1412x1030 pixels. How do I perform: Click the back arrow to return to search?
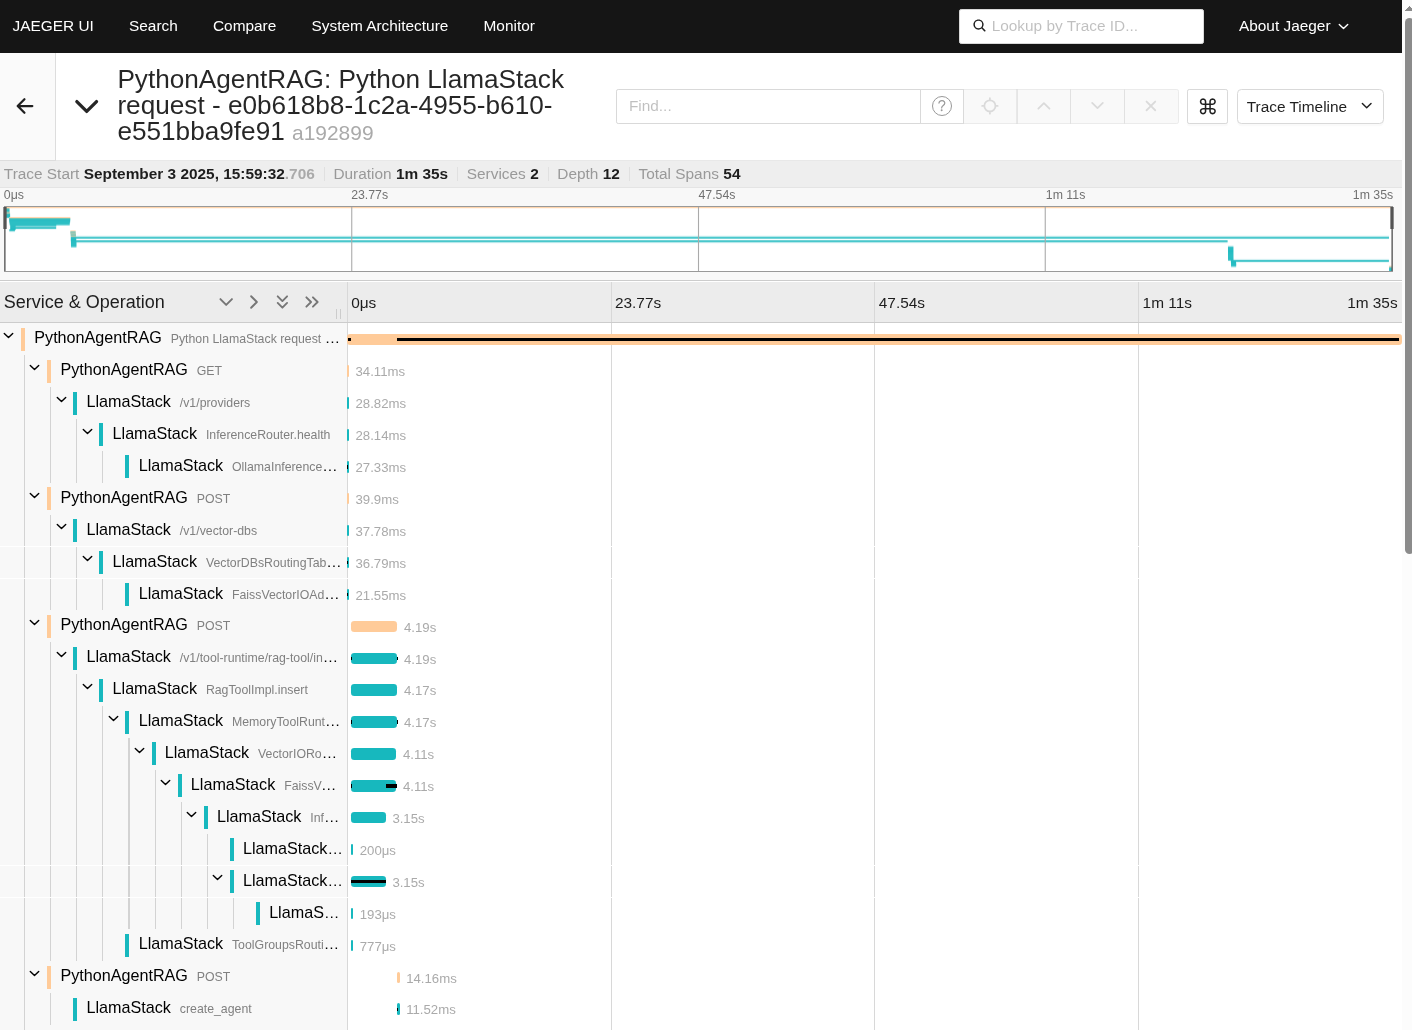coord(26,106)
